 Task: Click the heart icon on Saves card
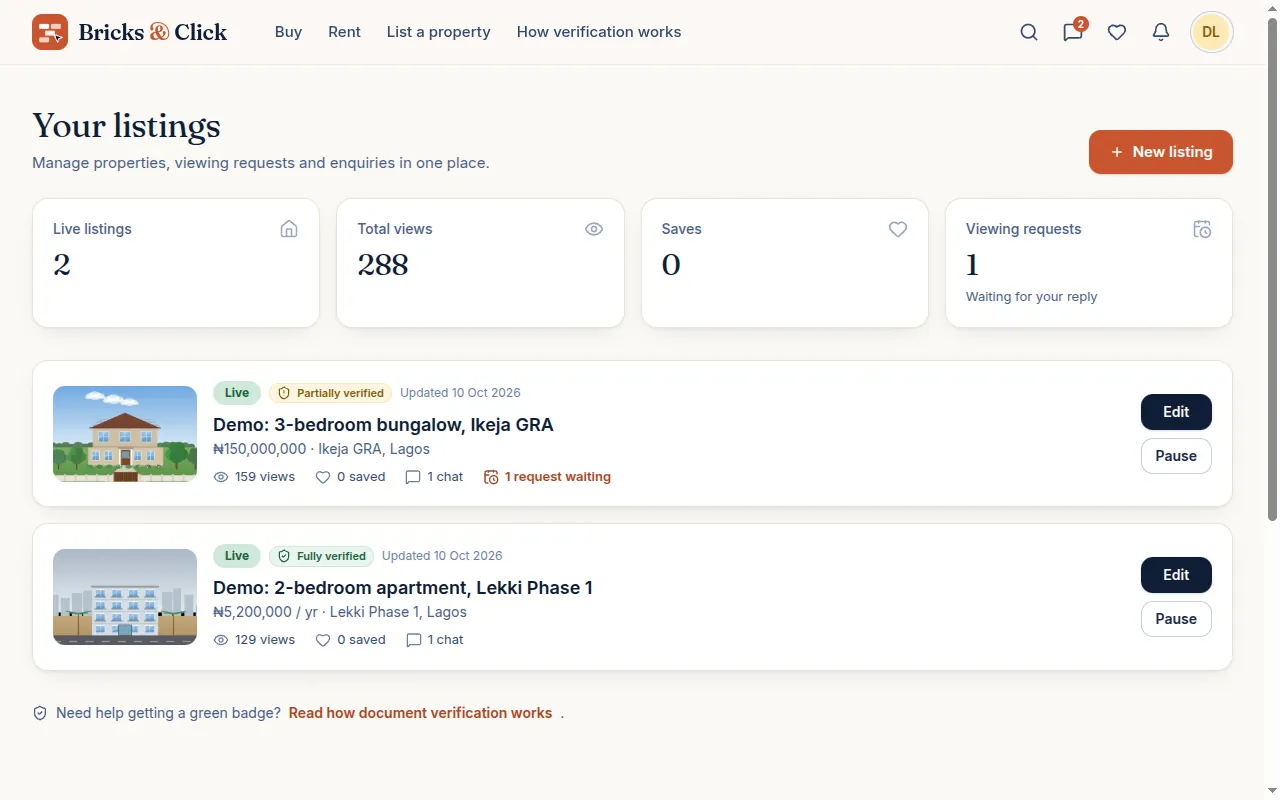point(898,229)
